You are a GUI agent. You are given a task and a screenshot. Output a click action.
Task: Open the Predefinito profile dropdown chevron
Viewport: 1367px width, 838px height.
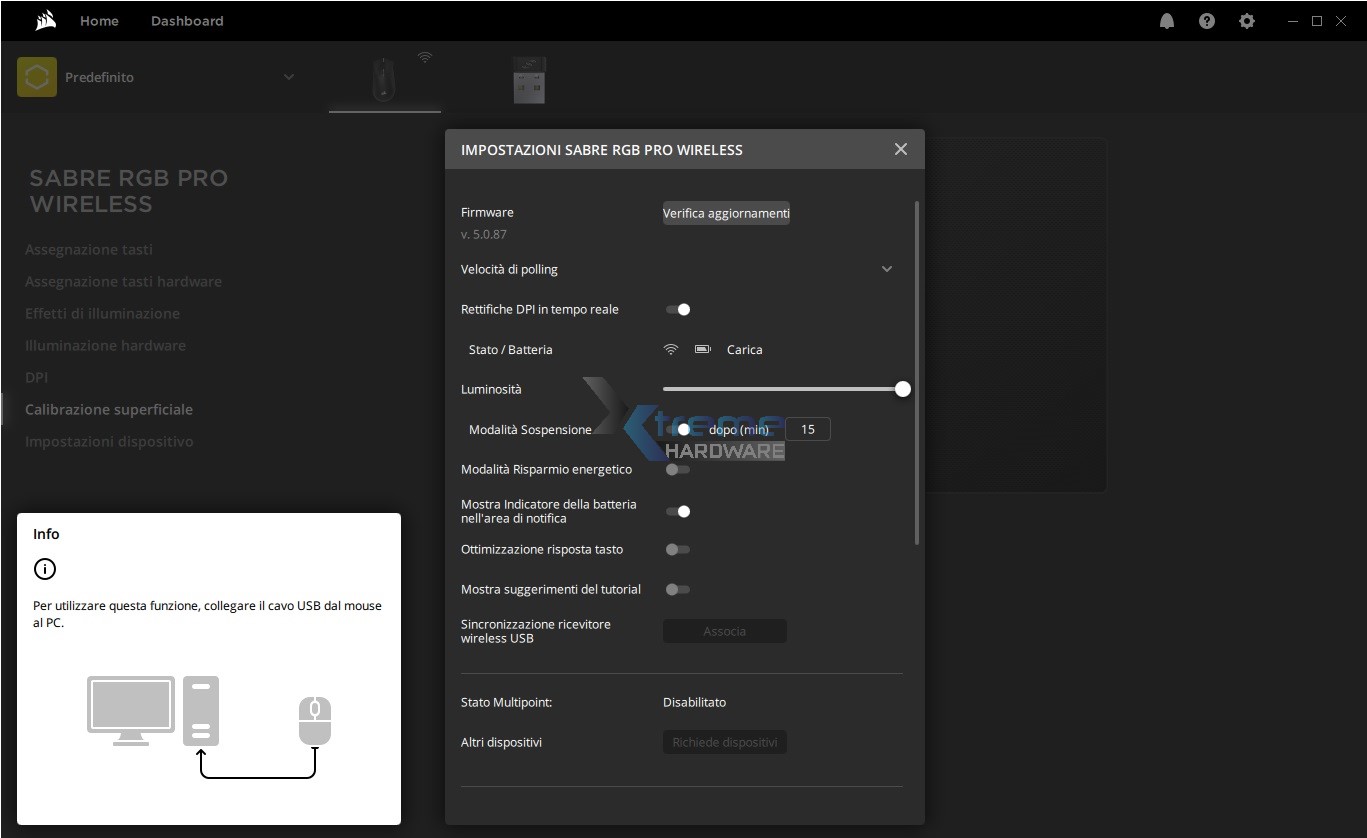[x=289, y=77]
